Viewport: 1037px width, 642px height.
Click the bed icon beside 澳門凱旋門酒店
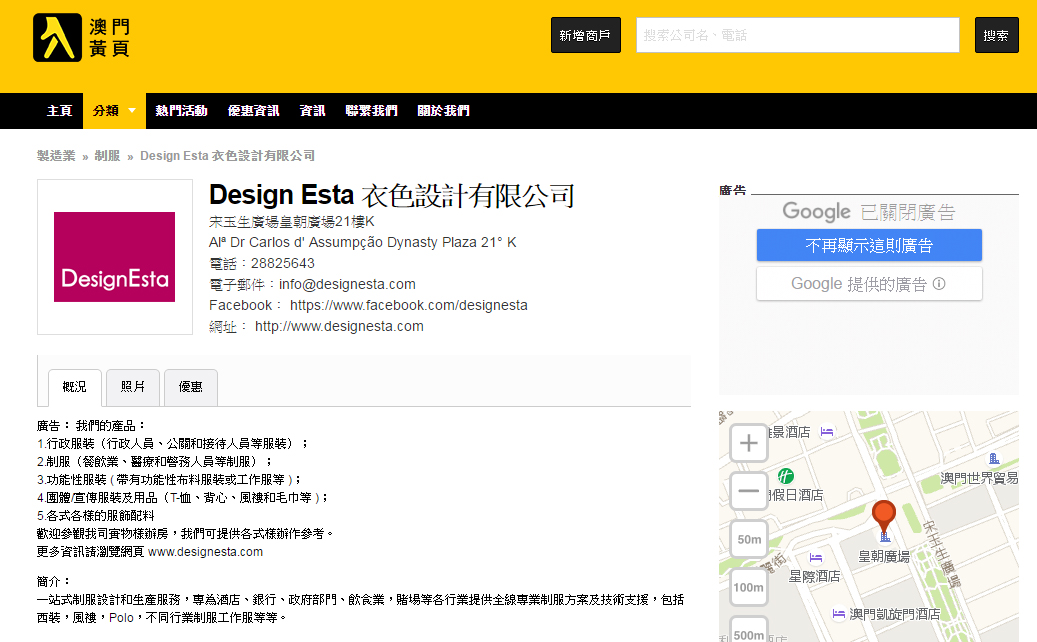click(839, 614)
